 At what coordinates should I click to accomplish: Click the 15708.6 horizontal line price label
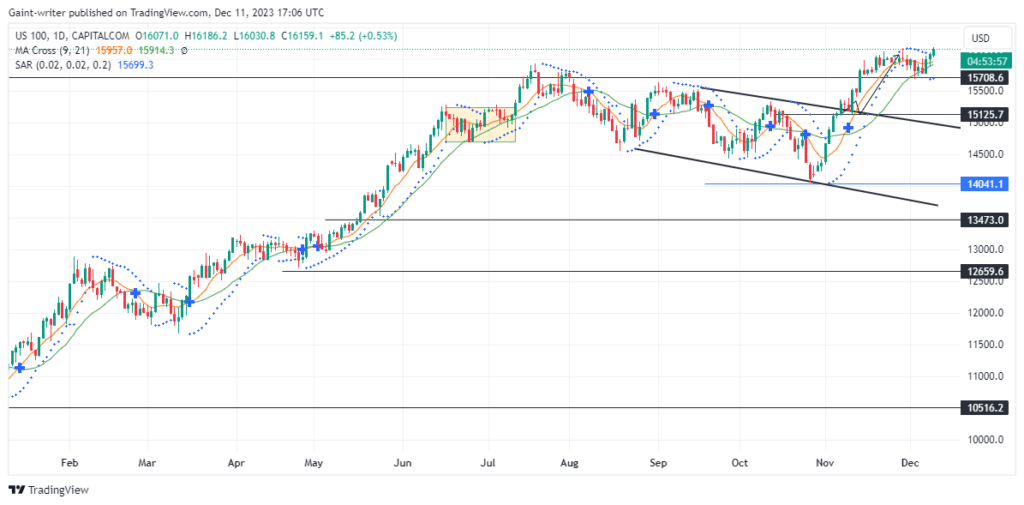(x=984, y=78)
